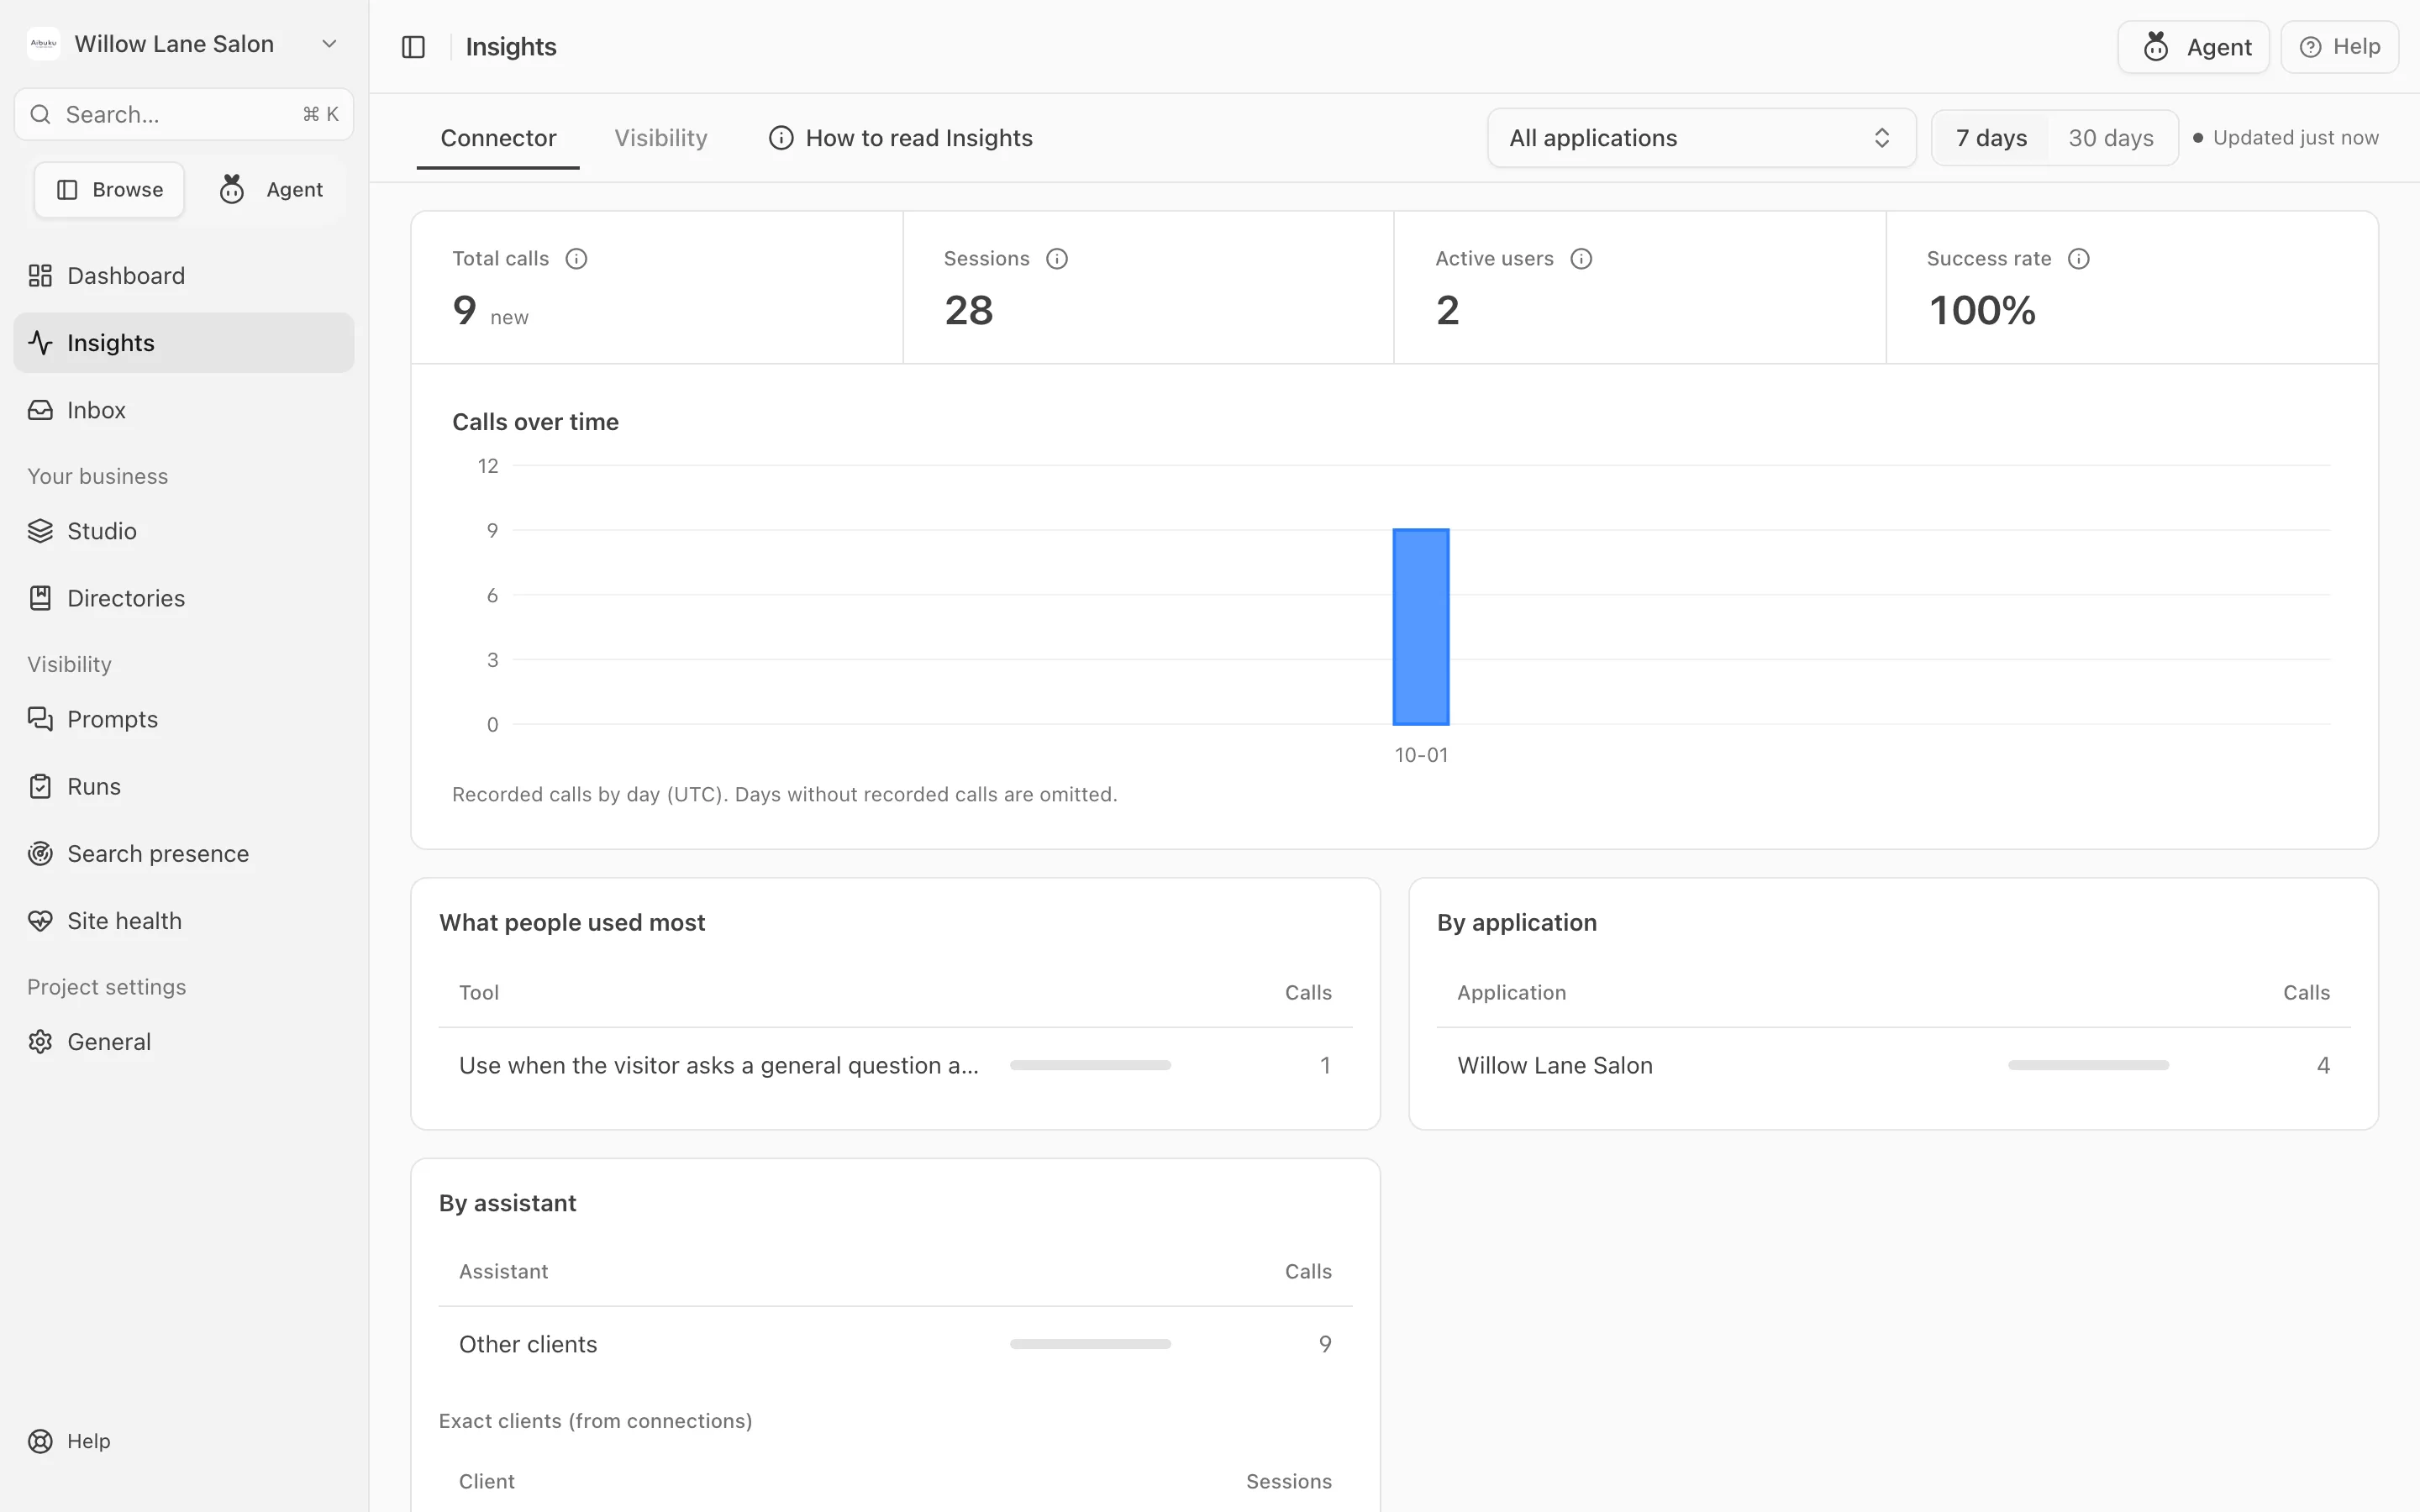This screenshot has width=2420, height=1512.
Task: Select the 7 days range
Action: [1991, 138]
